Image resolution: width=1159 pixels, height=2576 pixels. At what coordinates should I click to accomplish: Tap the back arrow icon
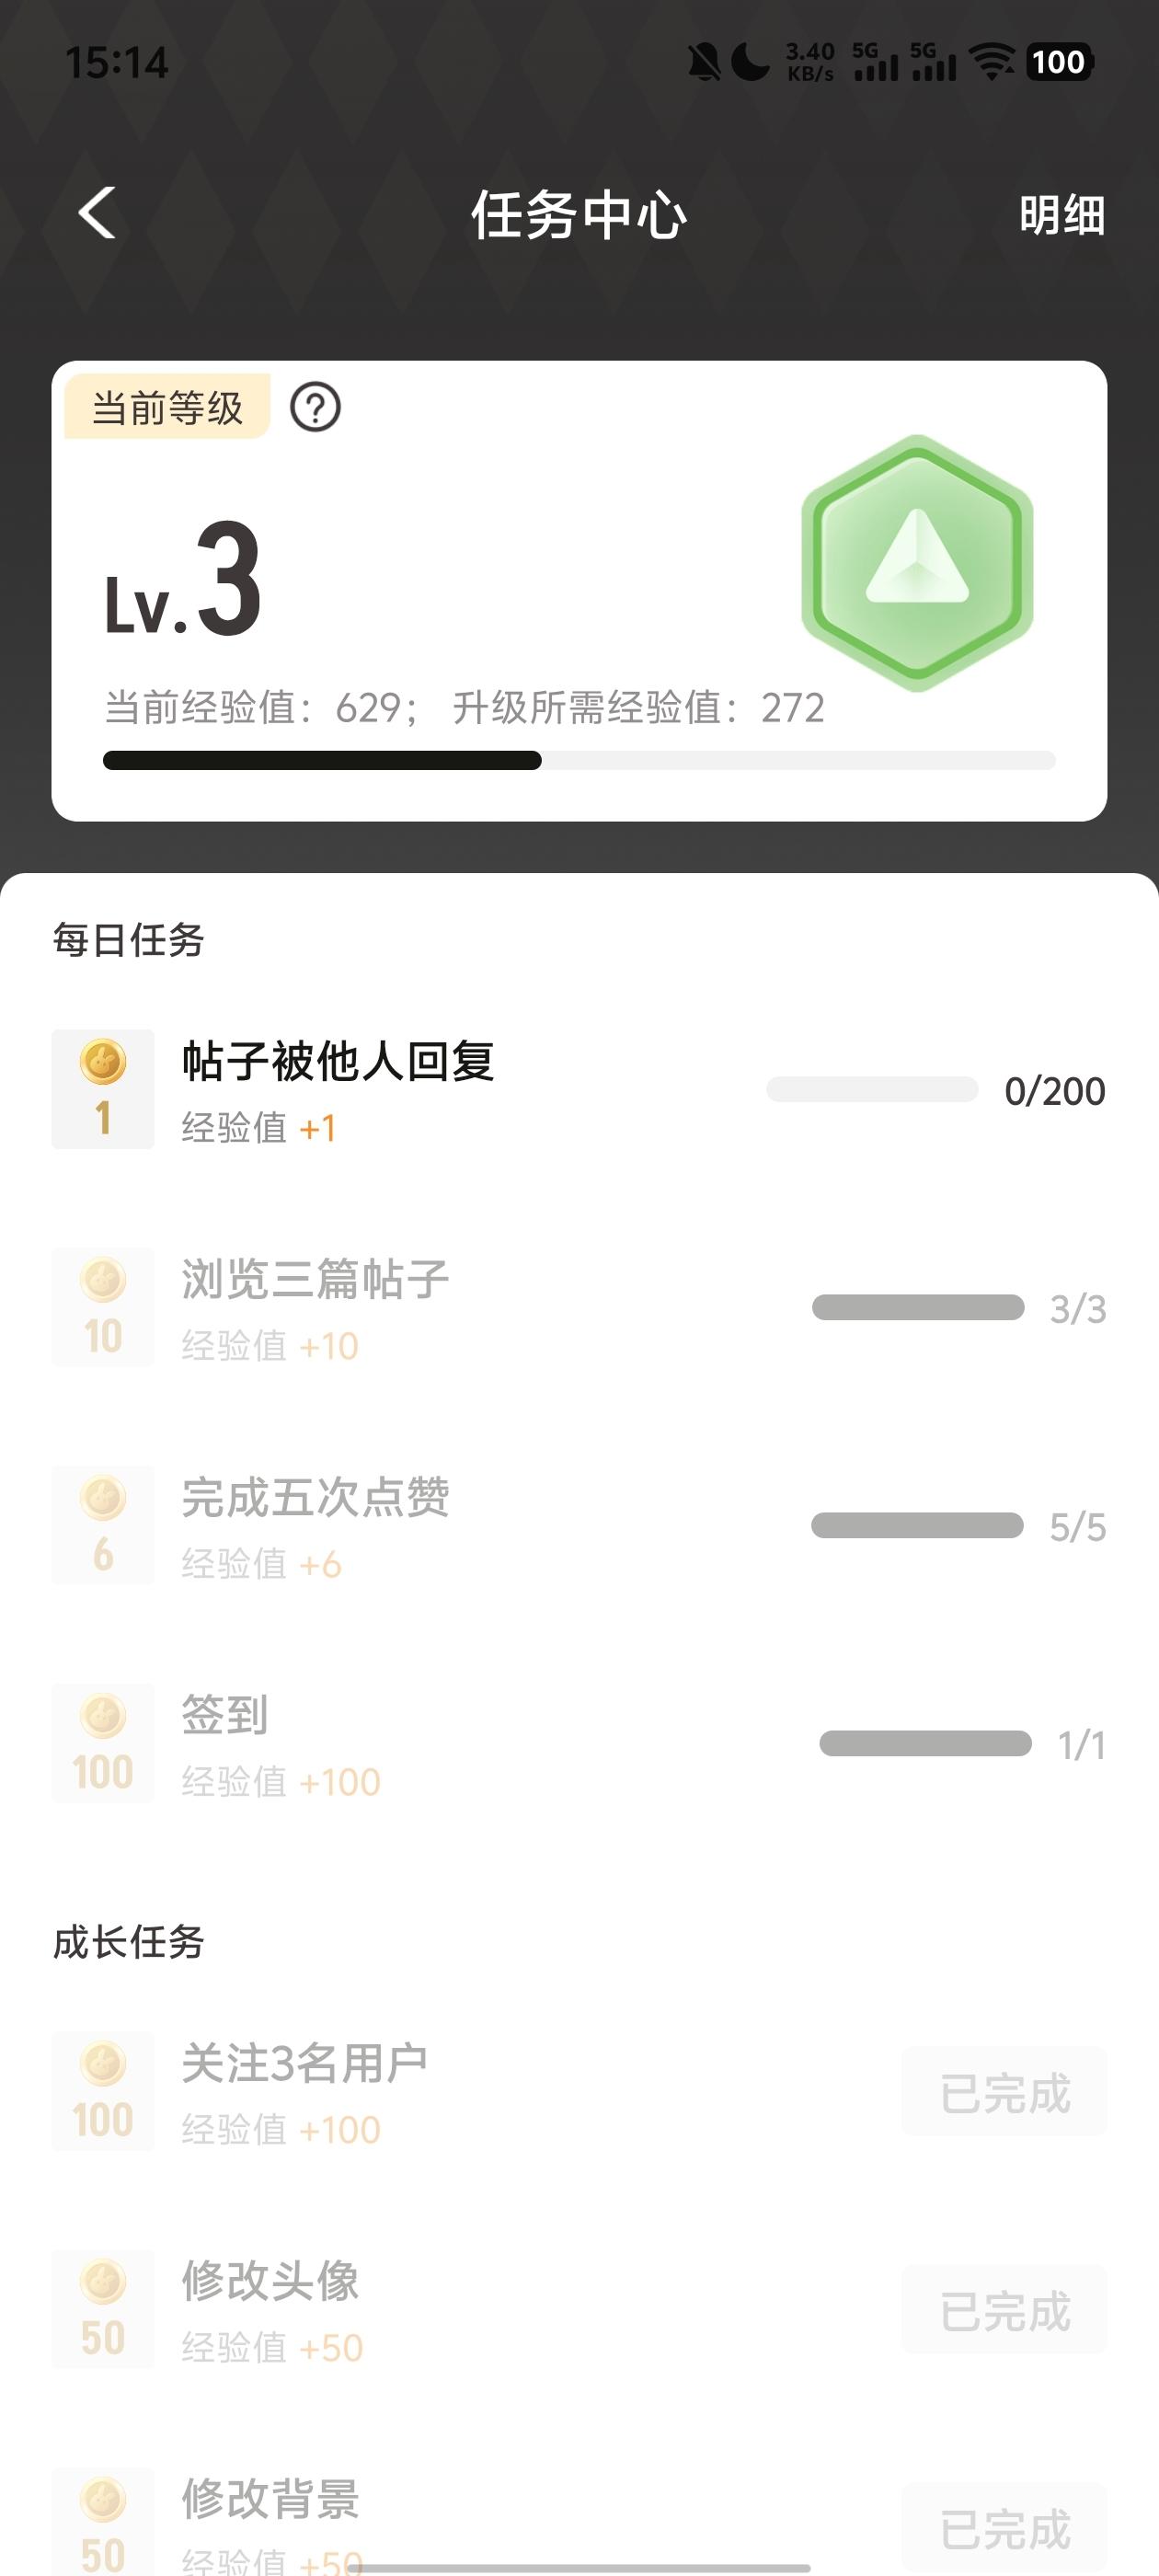coord(97,213)
